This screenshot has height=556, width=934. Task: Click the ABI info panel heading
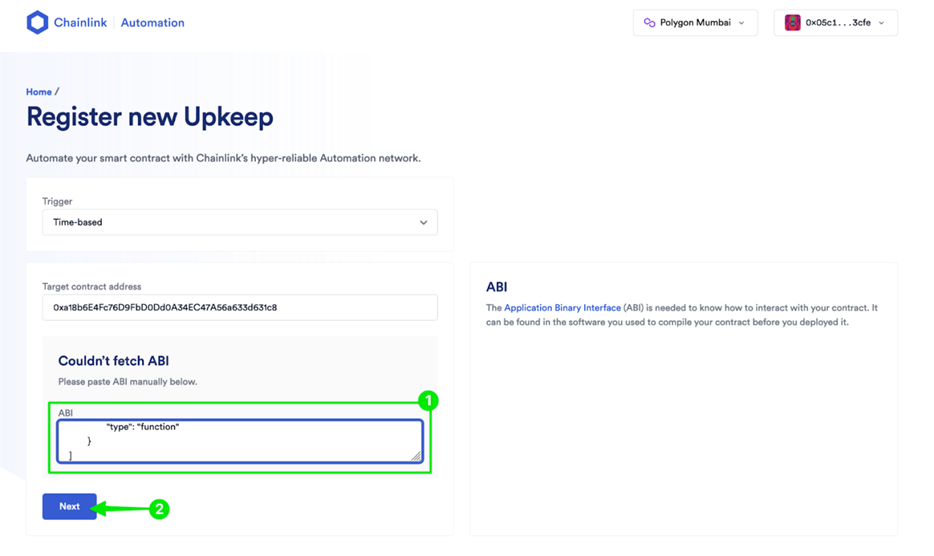(497, 287)
